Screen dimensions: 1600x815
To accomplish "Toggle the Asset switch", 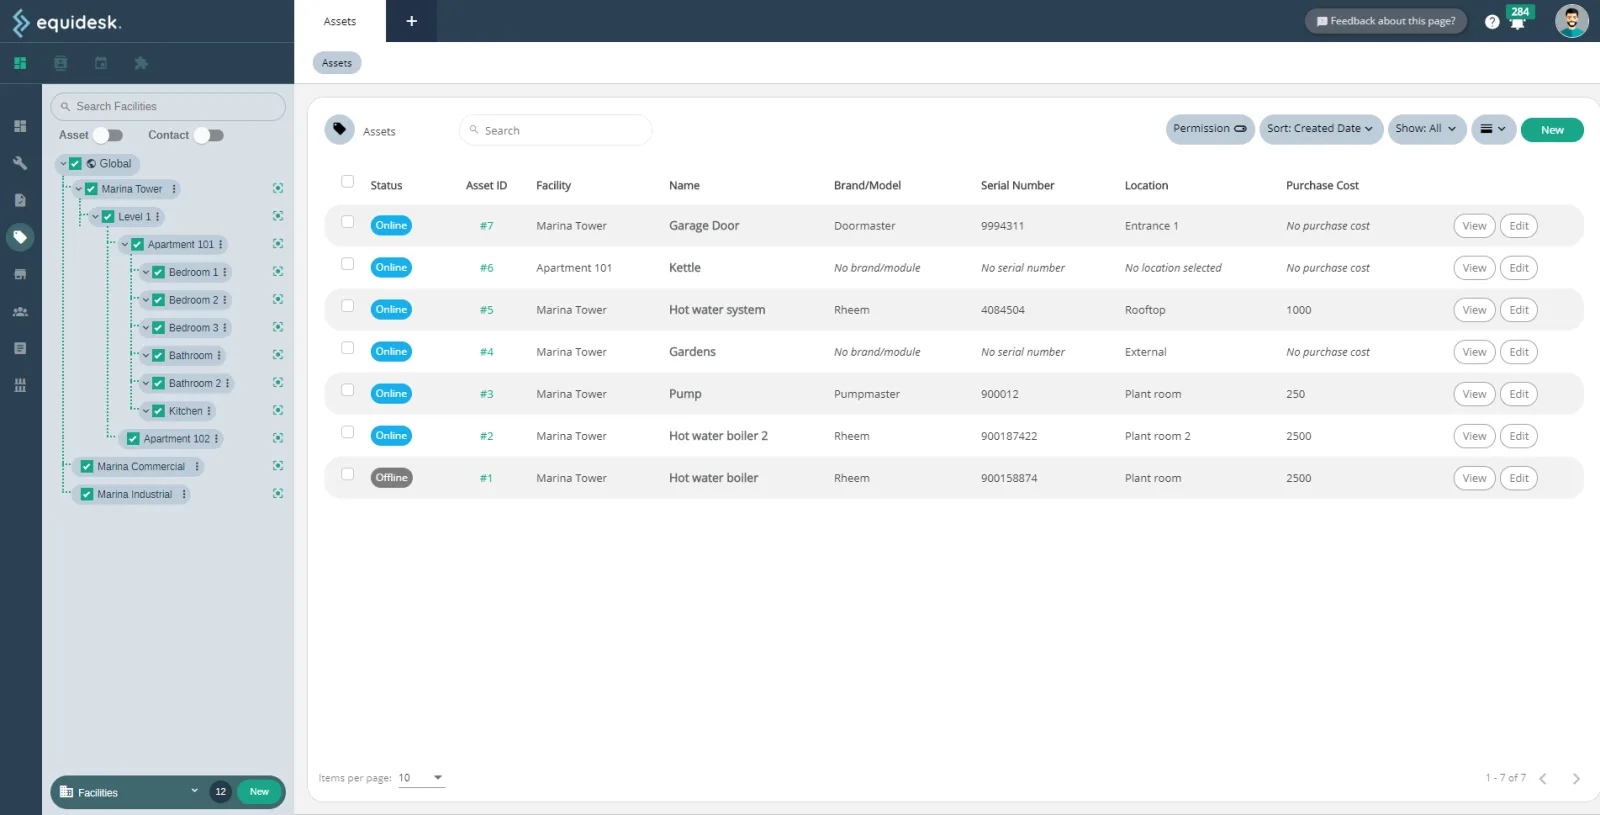I will click(108, 135).
